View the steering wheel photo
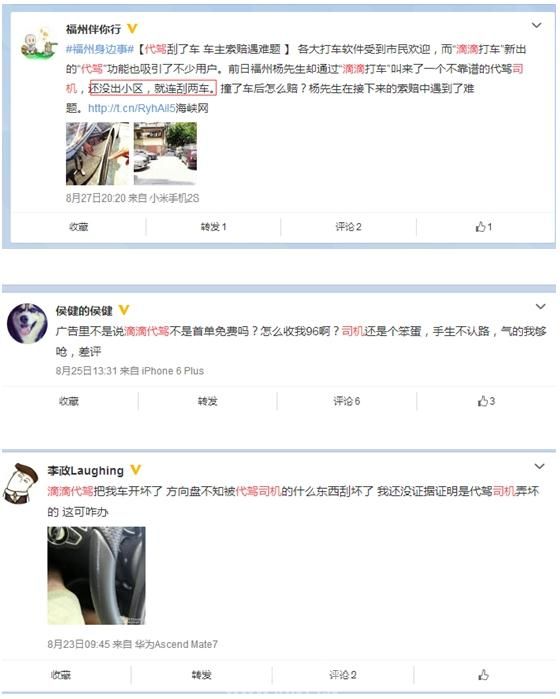This screenshot has height=699, width=560. pos(96,576)
